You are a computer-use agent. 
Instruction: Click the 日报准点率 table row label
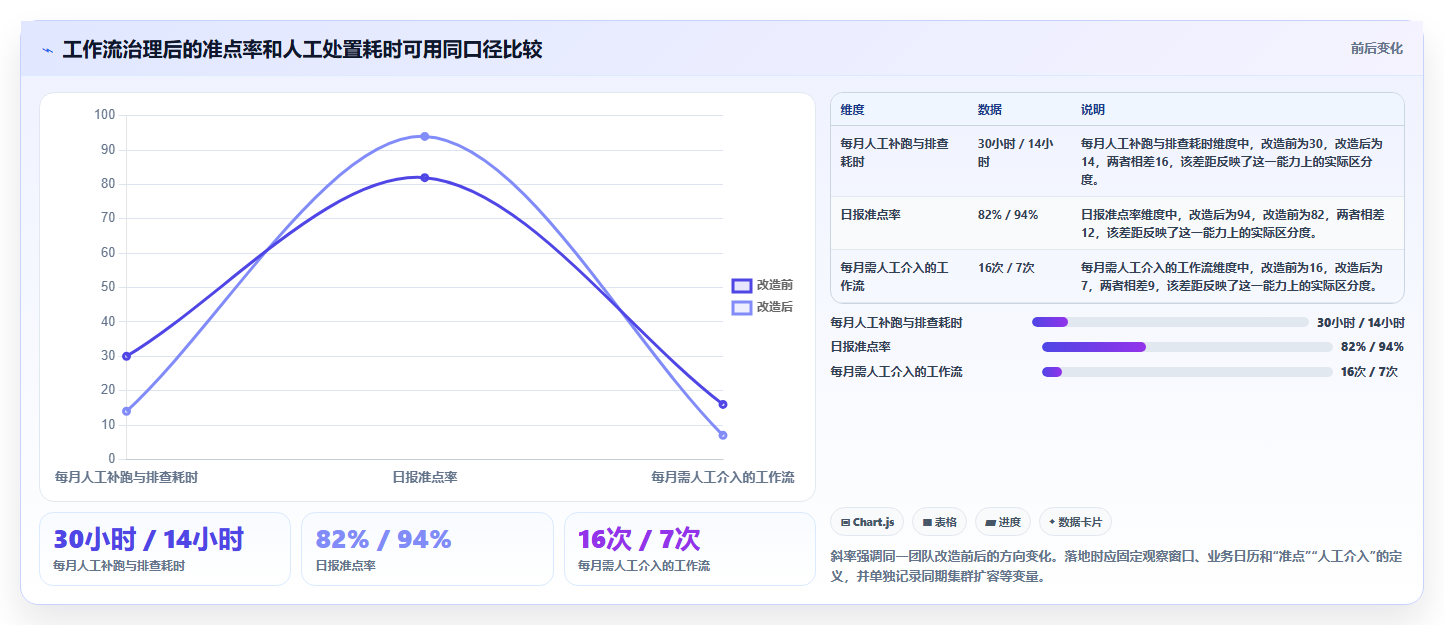click(x=871, y=215)
